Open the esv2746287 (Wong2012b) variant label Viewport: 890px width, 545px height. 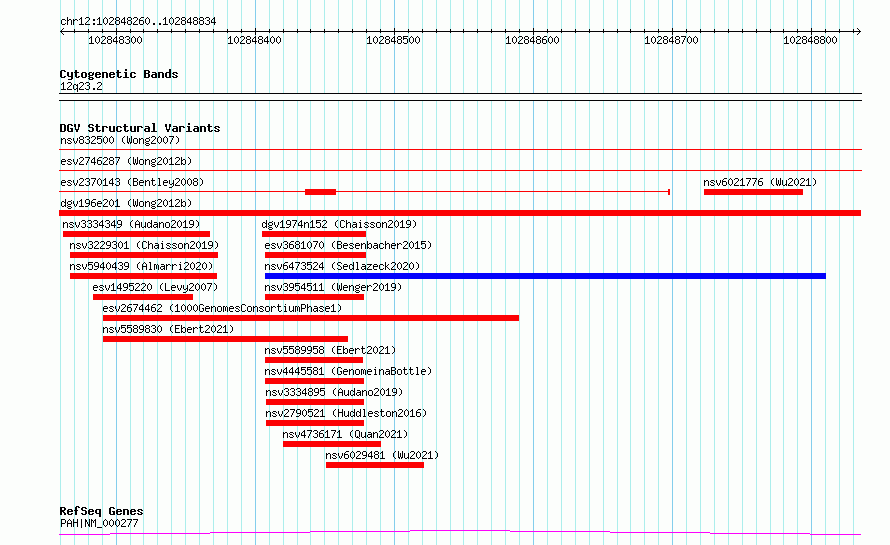pos(126,161)
